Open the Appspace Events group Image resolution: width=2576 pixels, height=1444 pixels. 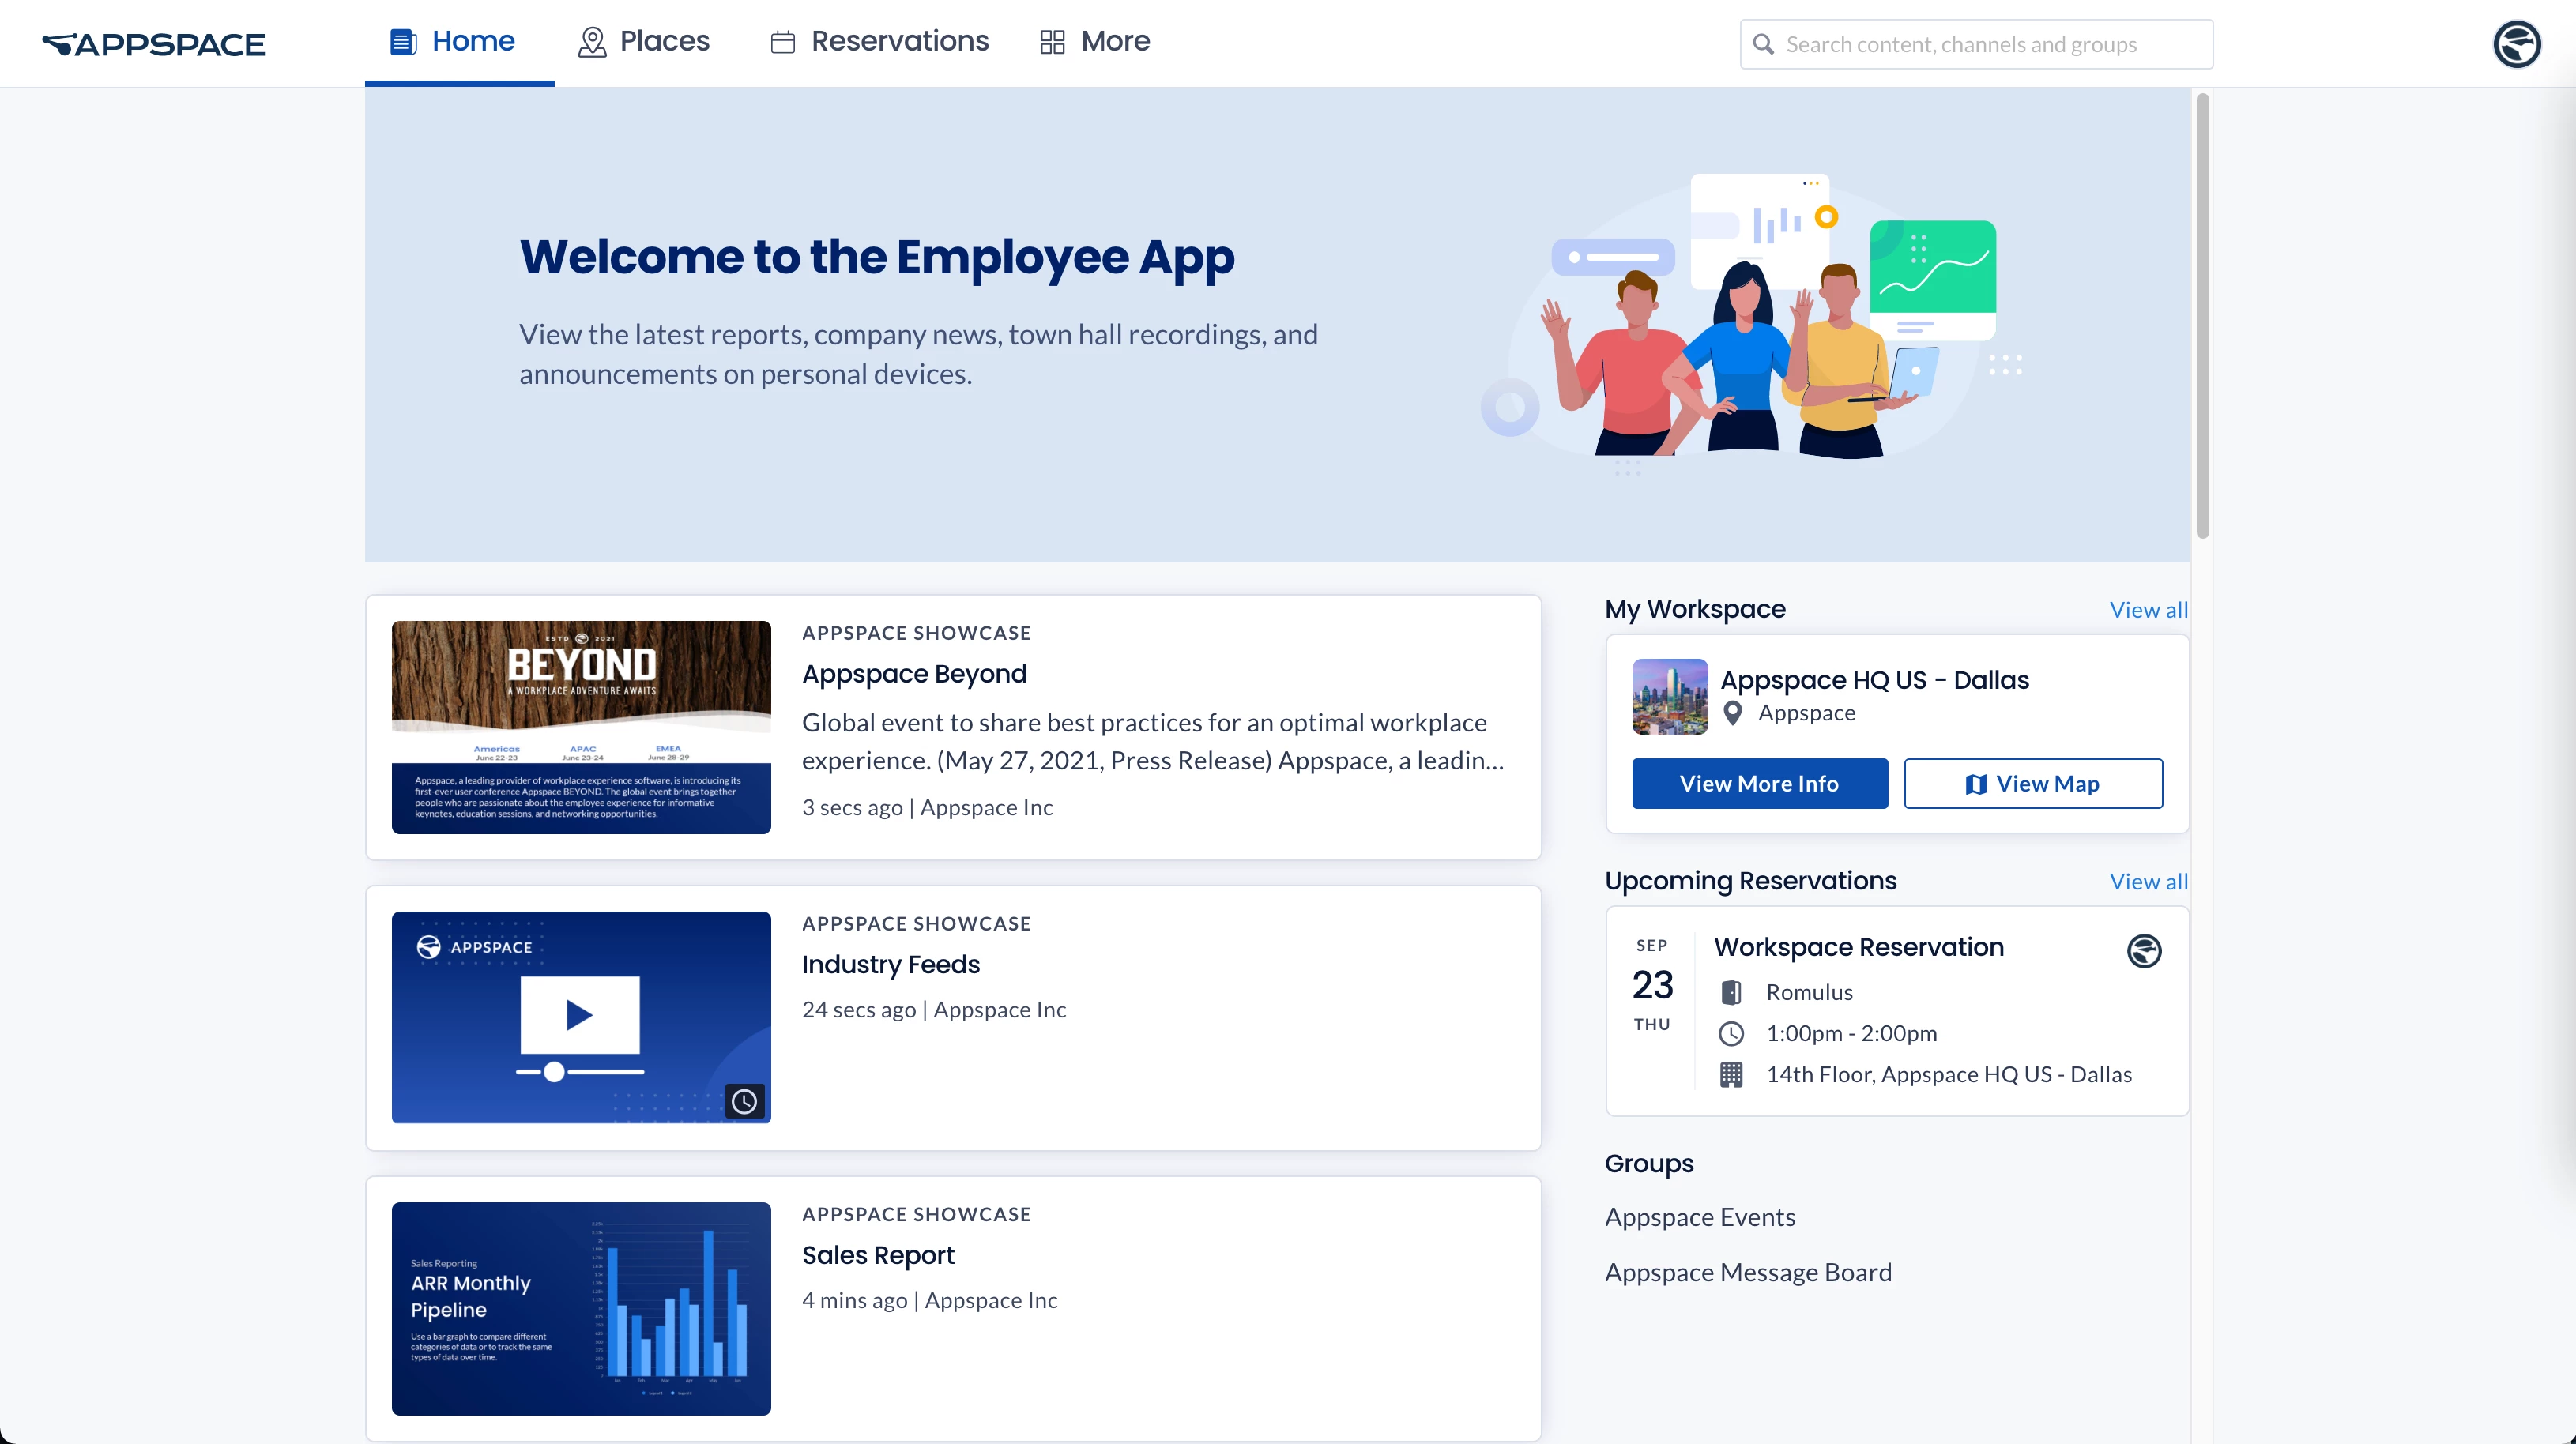tap(1700, 1218)
